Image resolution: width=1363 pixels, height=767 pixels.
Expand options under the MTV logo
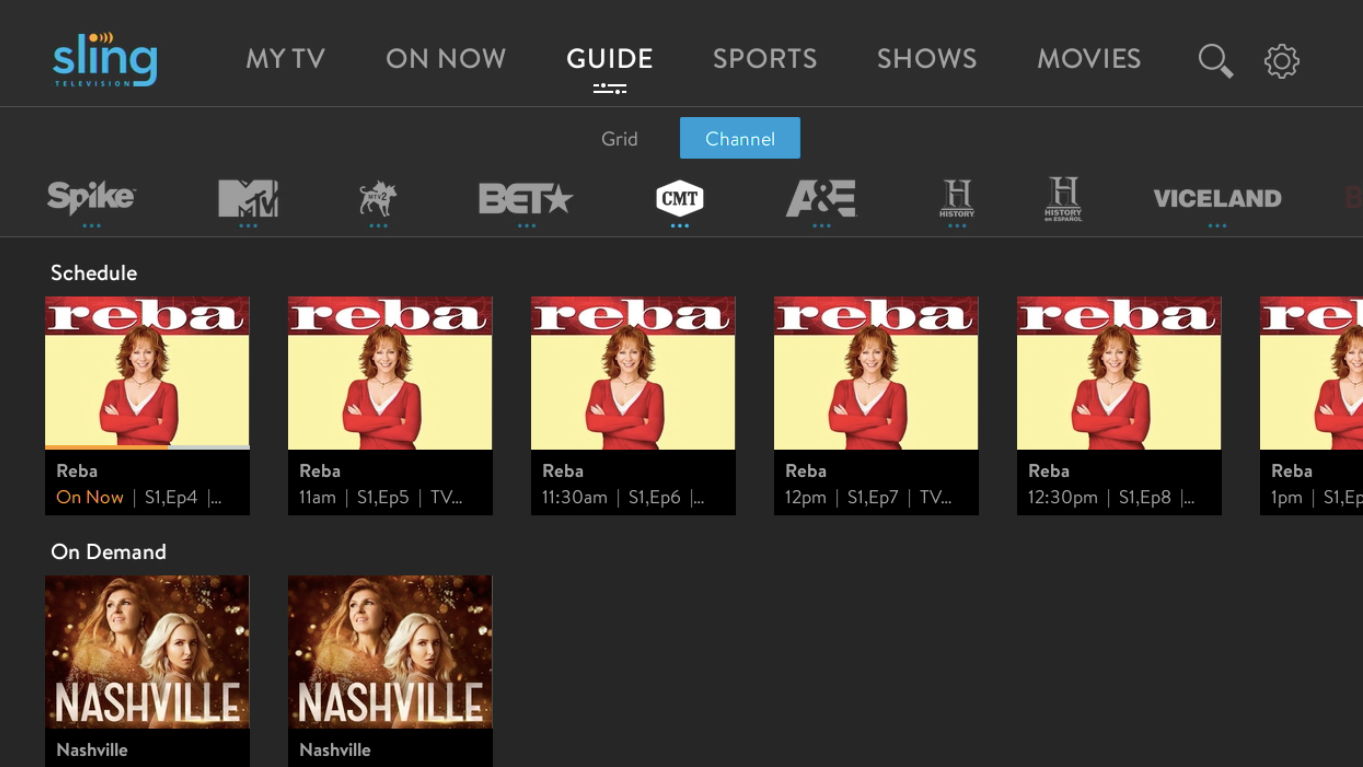click(247, 224)
